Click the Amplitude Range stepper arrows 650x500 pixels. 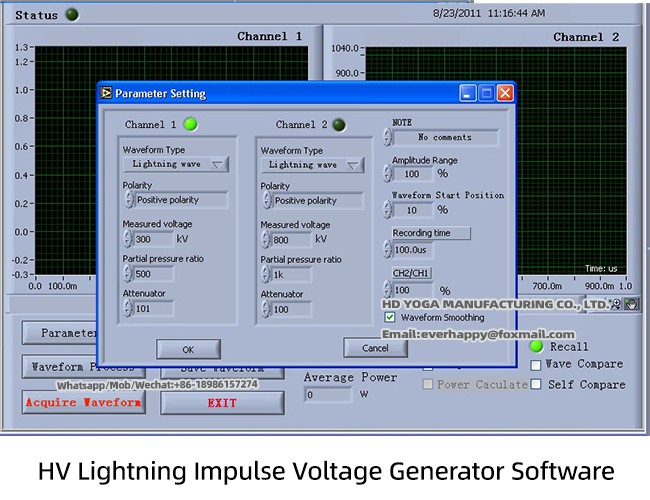pos(388,173)
